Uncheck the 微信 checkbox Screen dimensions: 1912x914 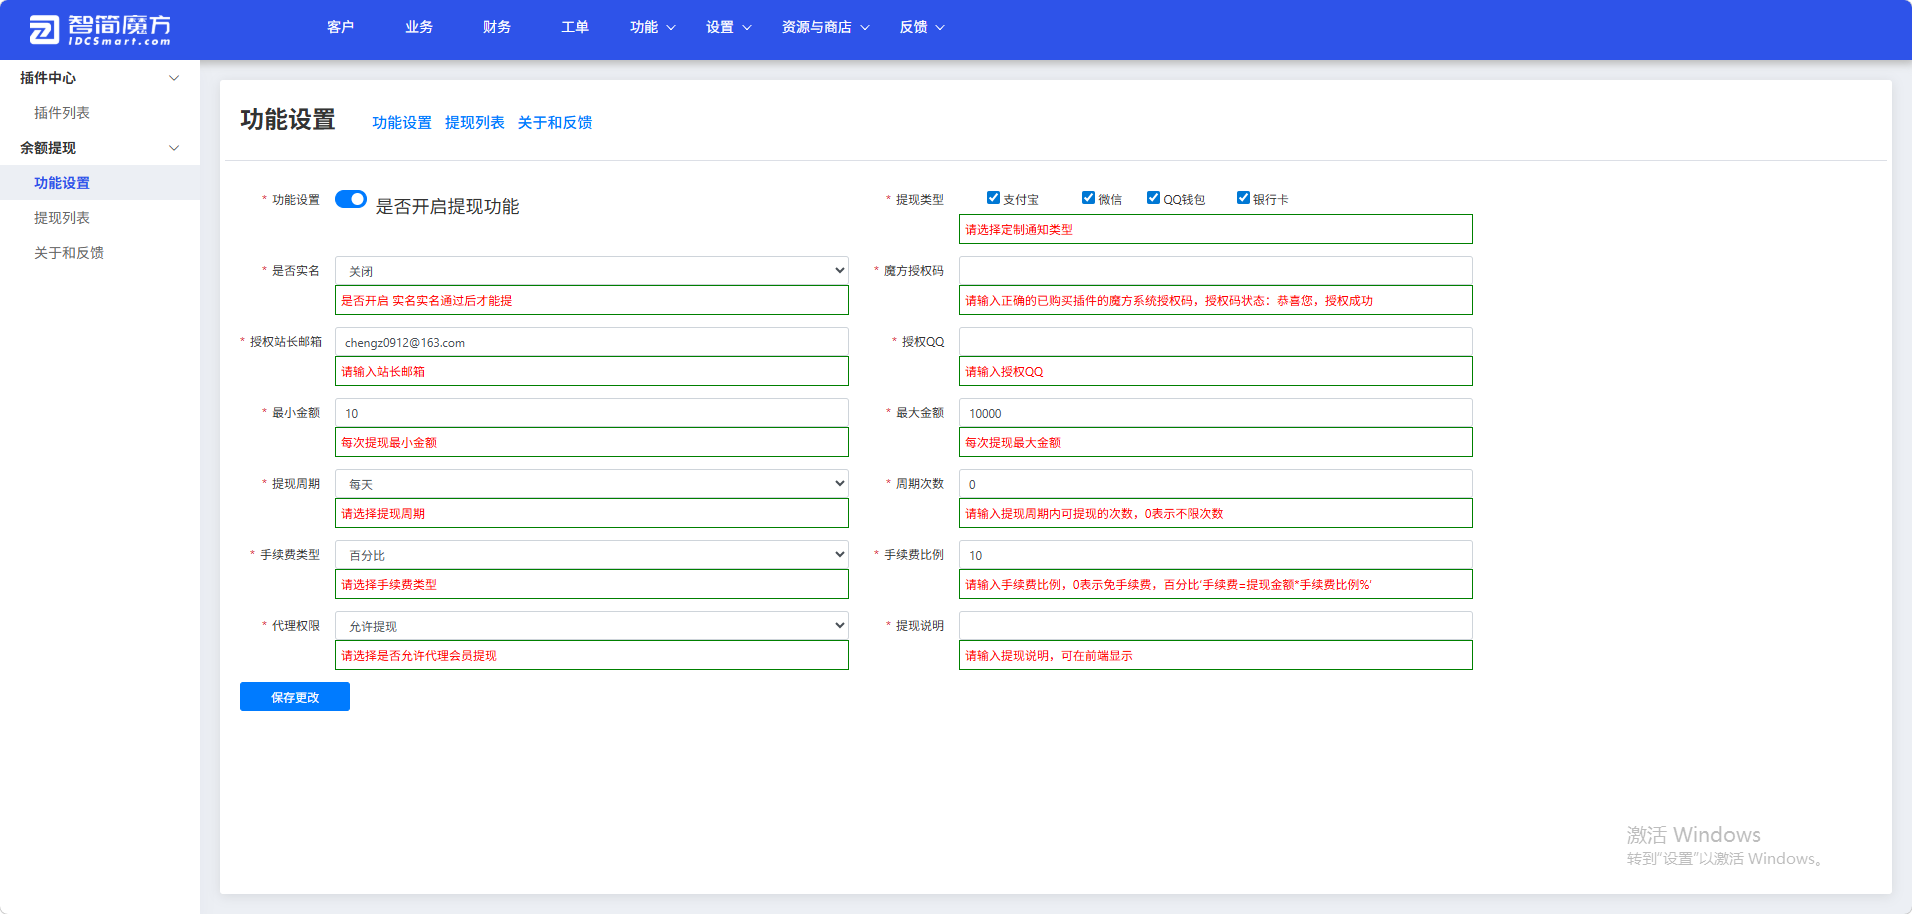pyautogui.click(x=1088, y=198)
